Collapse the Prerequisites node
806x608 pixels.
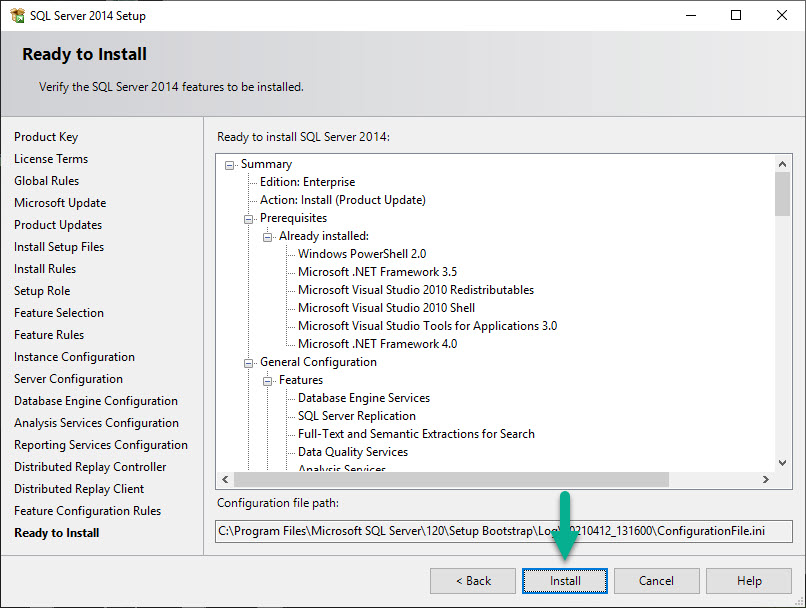(x=248, y=219)
